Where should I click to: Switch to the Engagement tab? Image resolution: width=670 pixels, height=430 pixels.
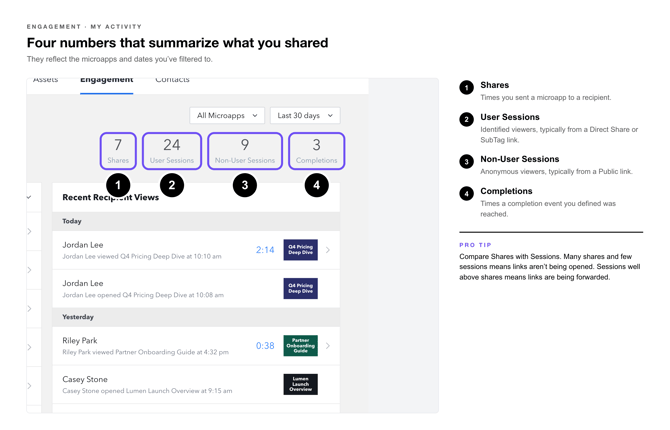coord(106,80)
